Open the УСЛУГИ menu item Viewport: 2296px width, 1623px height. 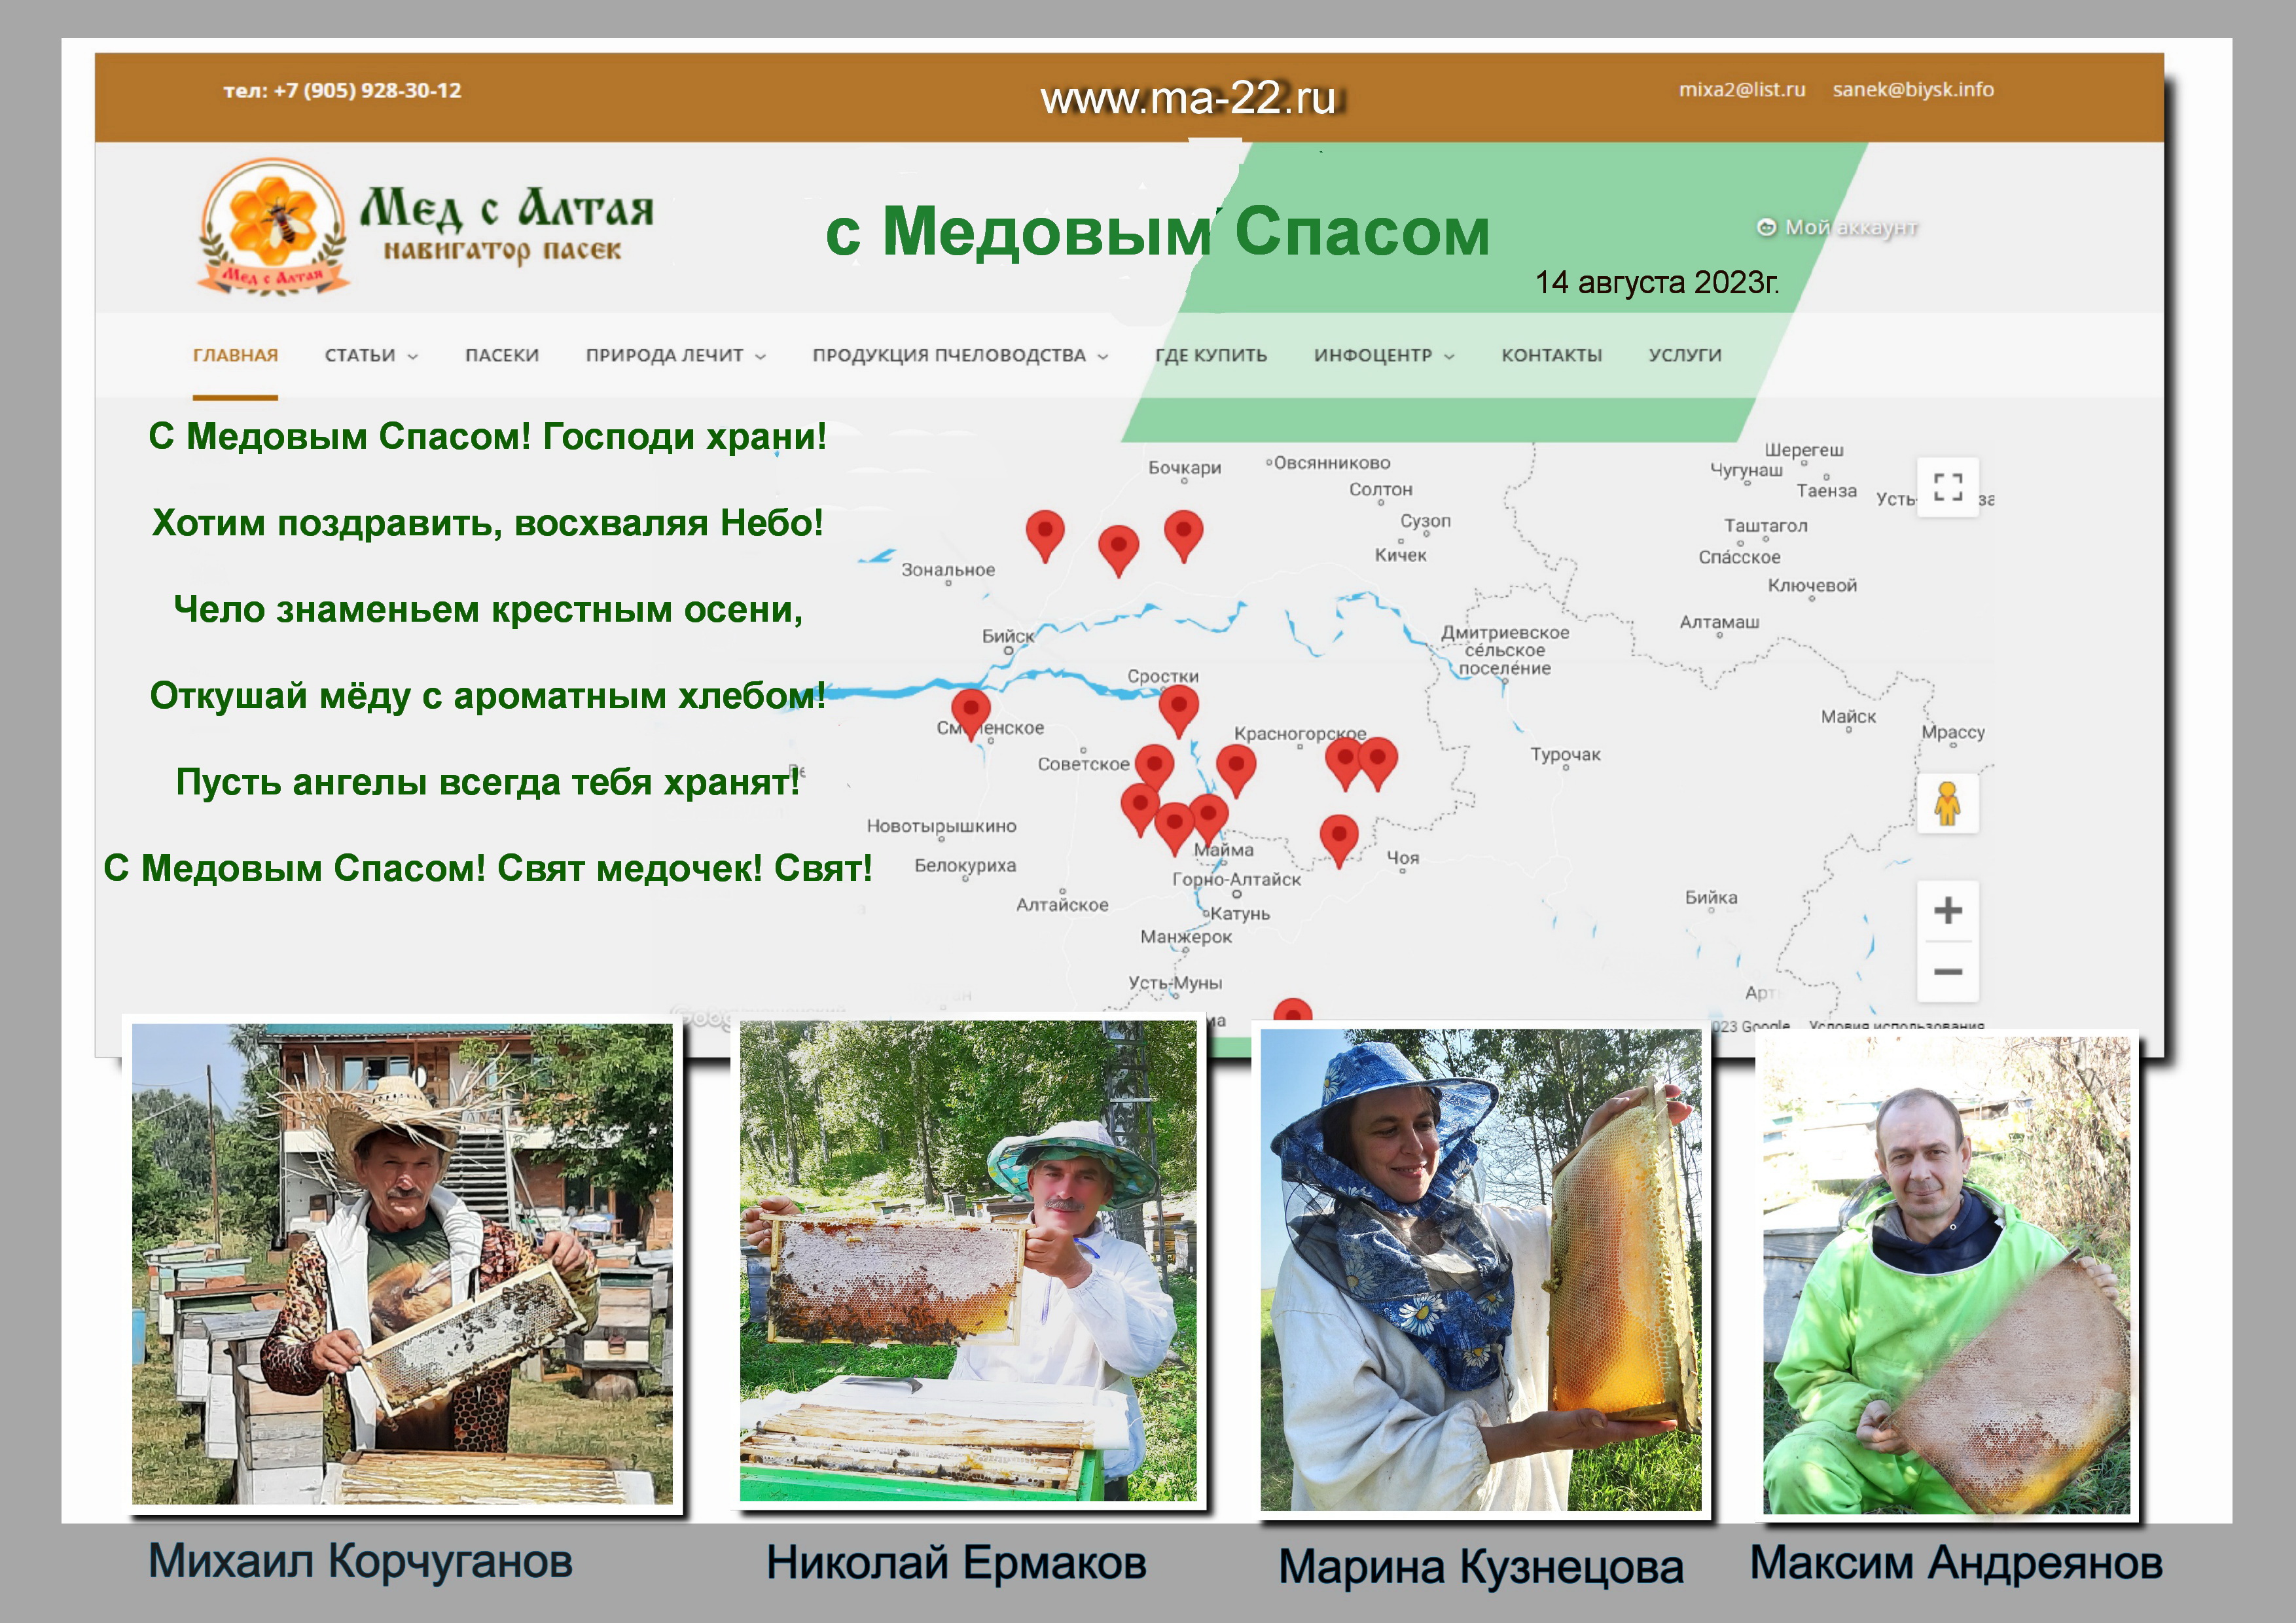1685,355
